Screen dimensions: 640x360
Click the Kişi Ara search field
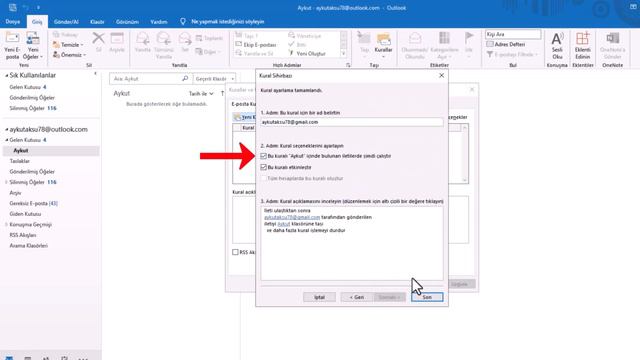point(513,34)
